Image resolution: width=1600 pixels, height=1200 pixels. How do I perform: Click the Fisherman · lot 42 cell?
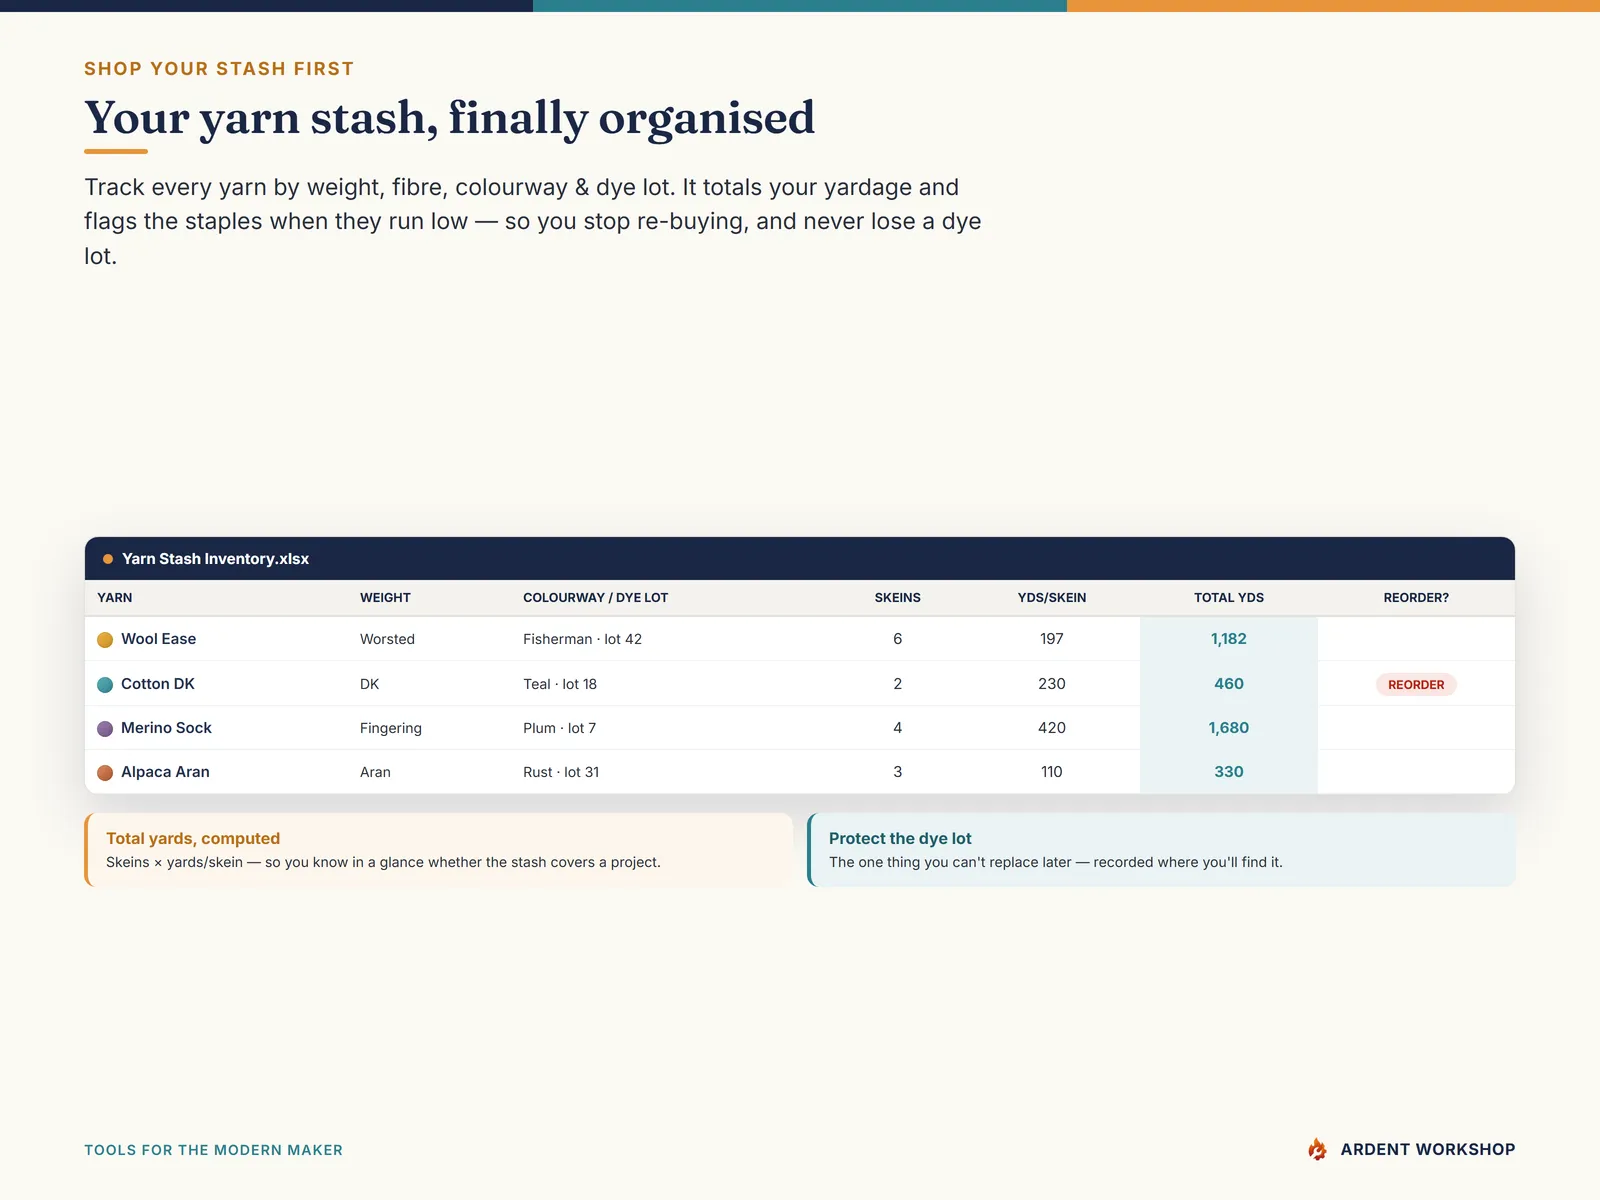(582, 639)
